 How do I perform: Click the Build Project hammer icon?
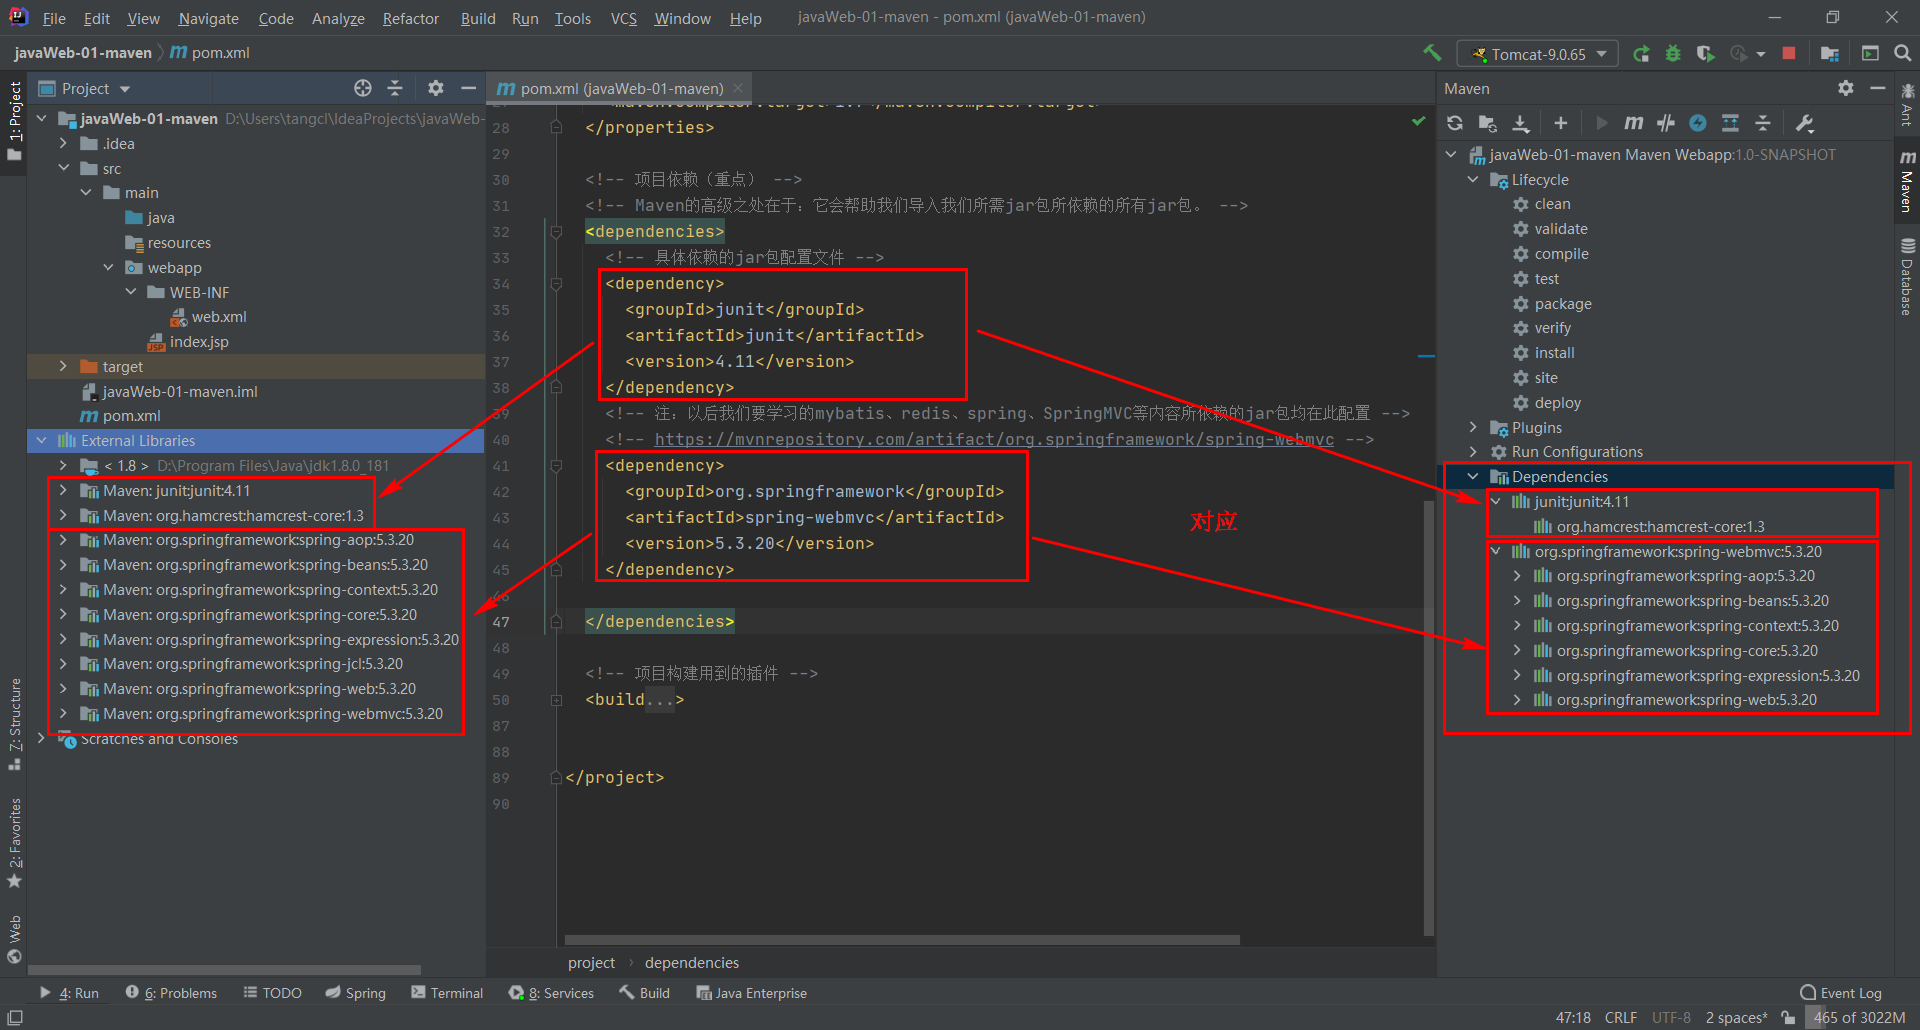pyautogui.click(x=1432, y=53)
